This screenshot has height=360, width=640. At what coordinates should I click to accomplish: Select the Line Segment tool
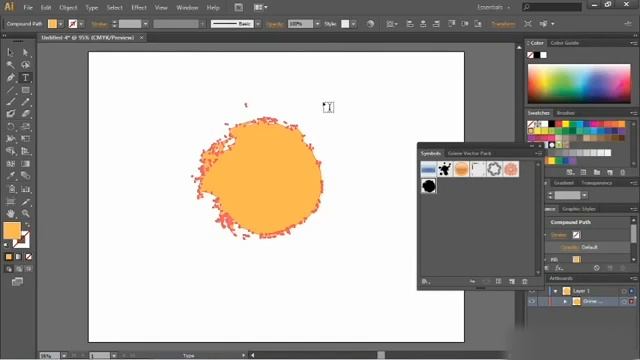(11, 90)
